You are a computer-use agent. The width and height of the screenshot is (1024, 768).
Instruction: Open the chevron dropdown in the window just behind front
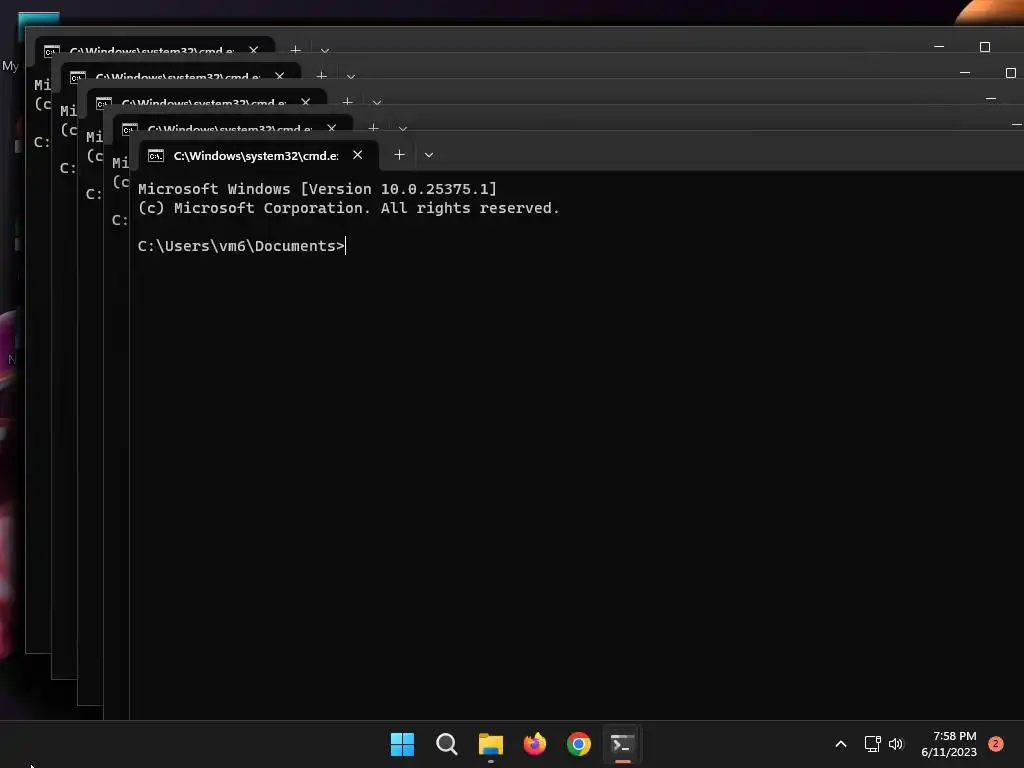[x=403, y=128]
